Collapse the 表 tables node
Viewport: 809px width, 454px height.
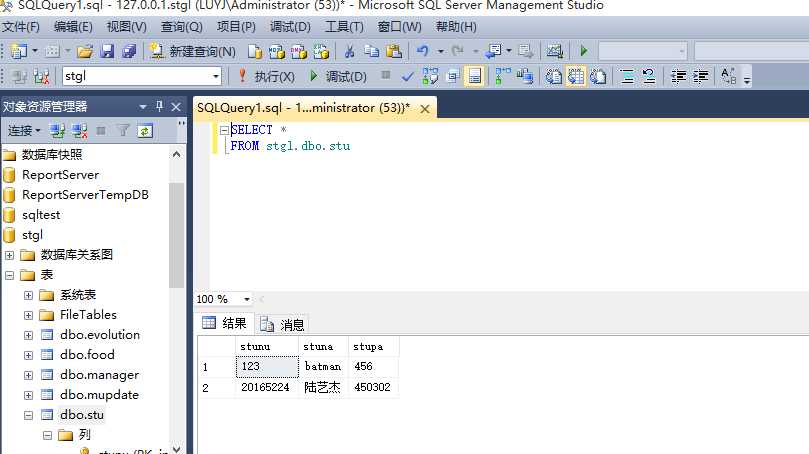coord(9,275)
